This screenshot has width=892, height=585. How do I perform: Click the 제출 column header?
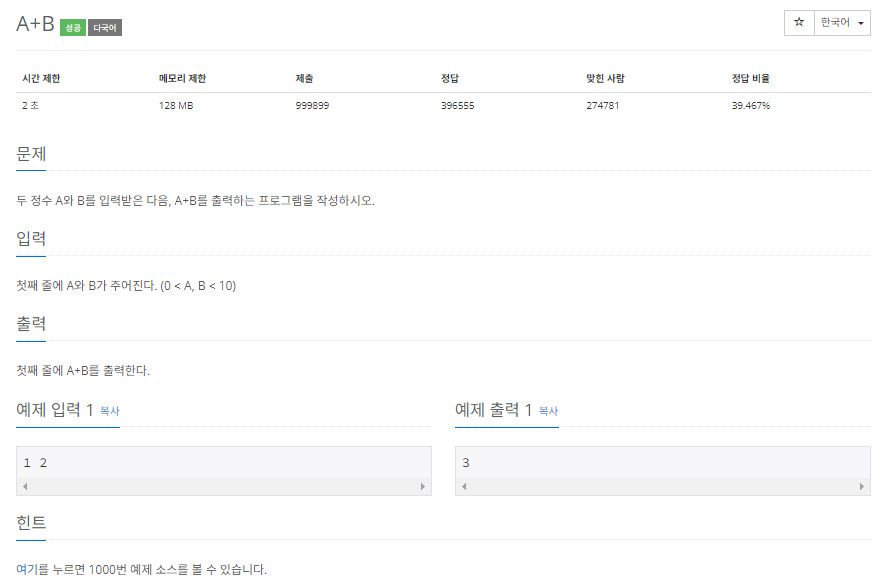point(304,79)
